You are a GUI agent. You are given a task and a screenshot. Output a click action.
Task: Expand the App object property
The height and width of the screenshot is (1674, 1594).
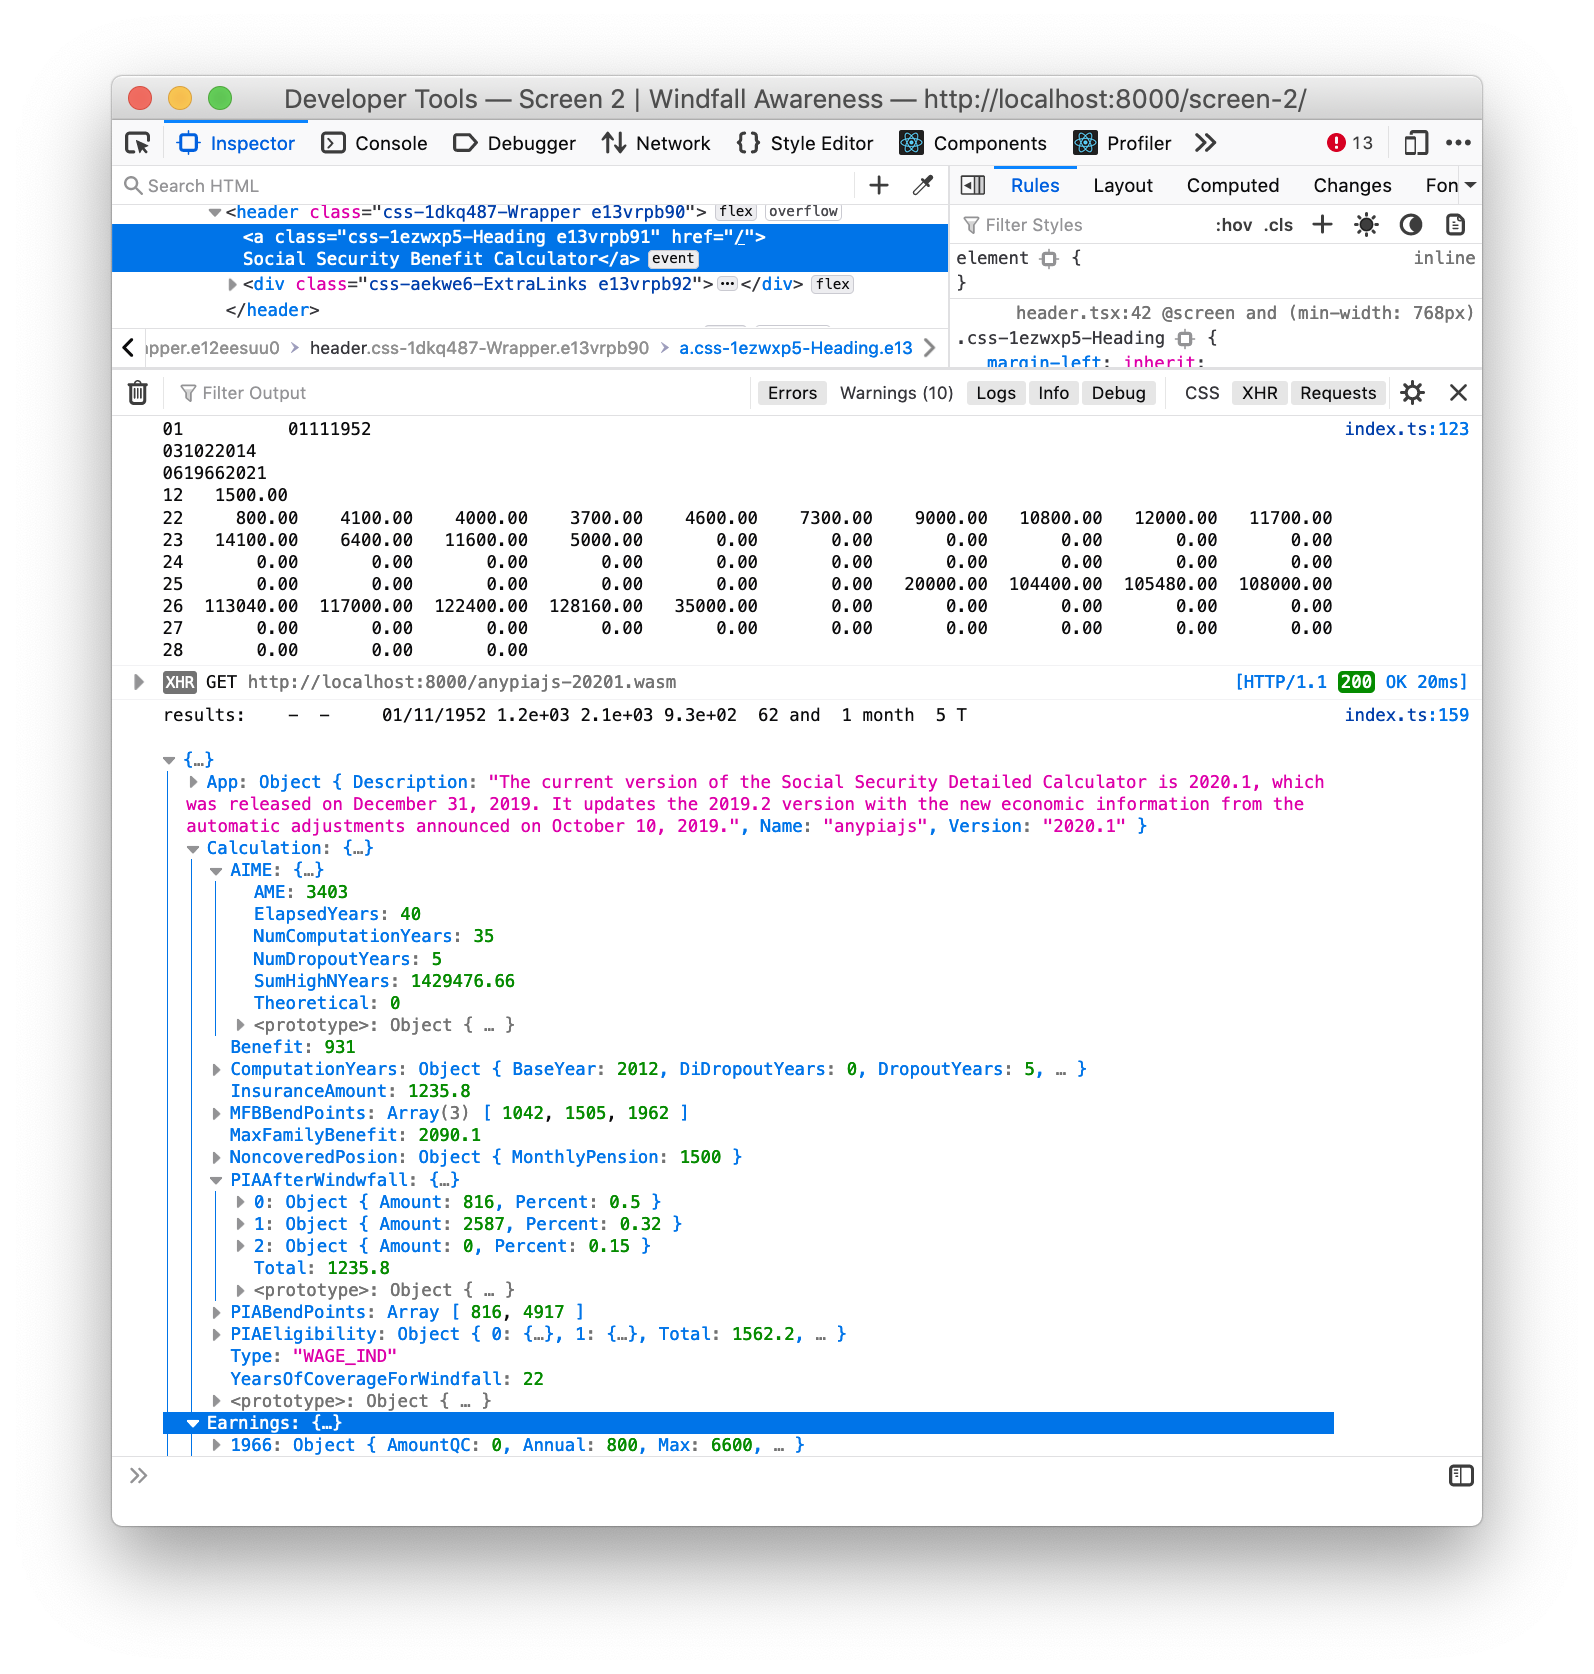193,782
